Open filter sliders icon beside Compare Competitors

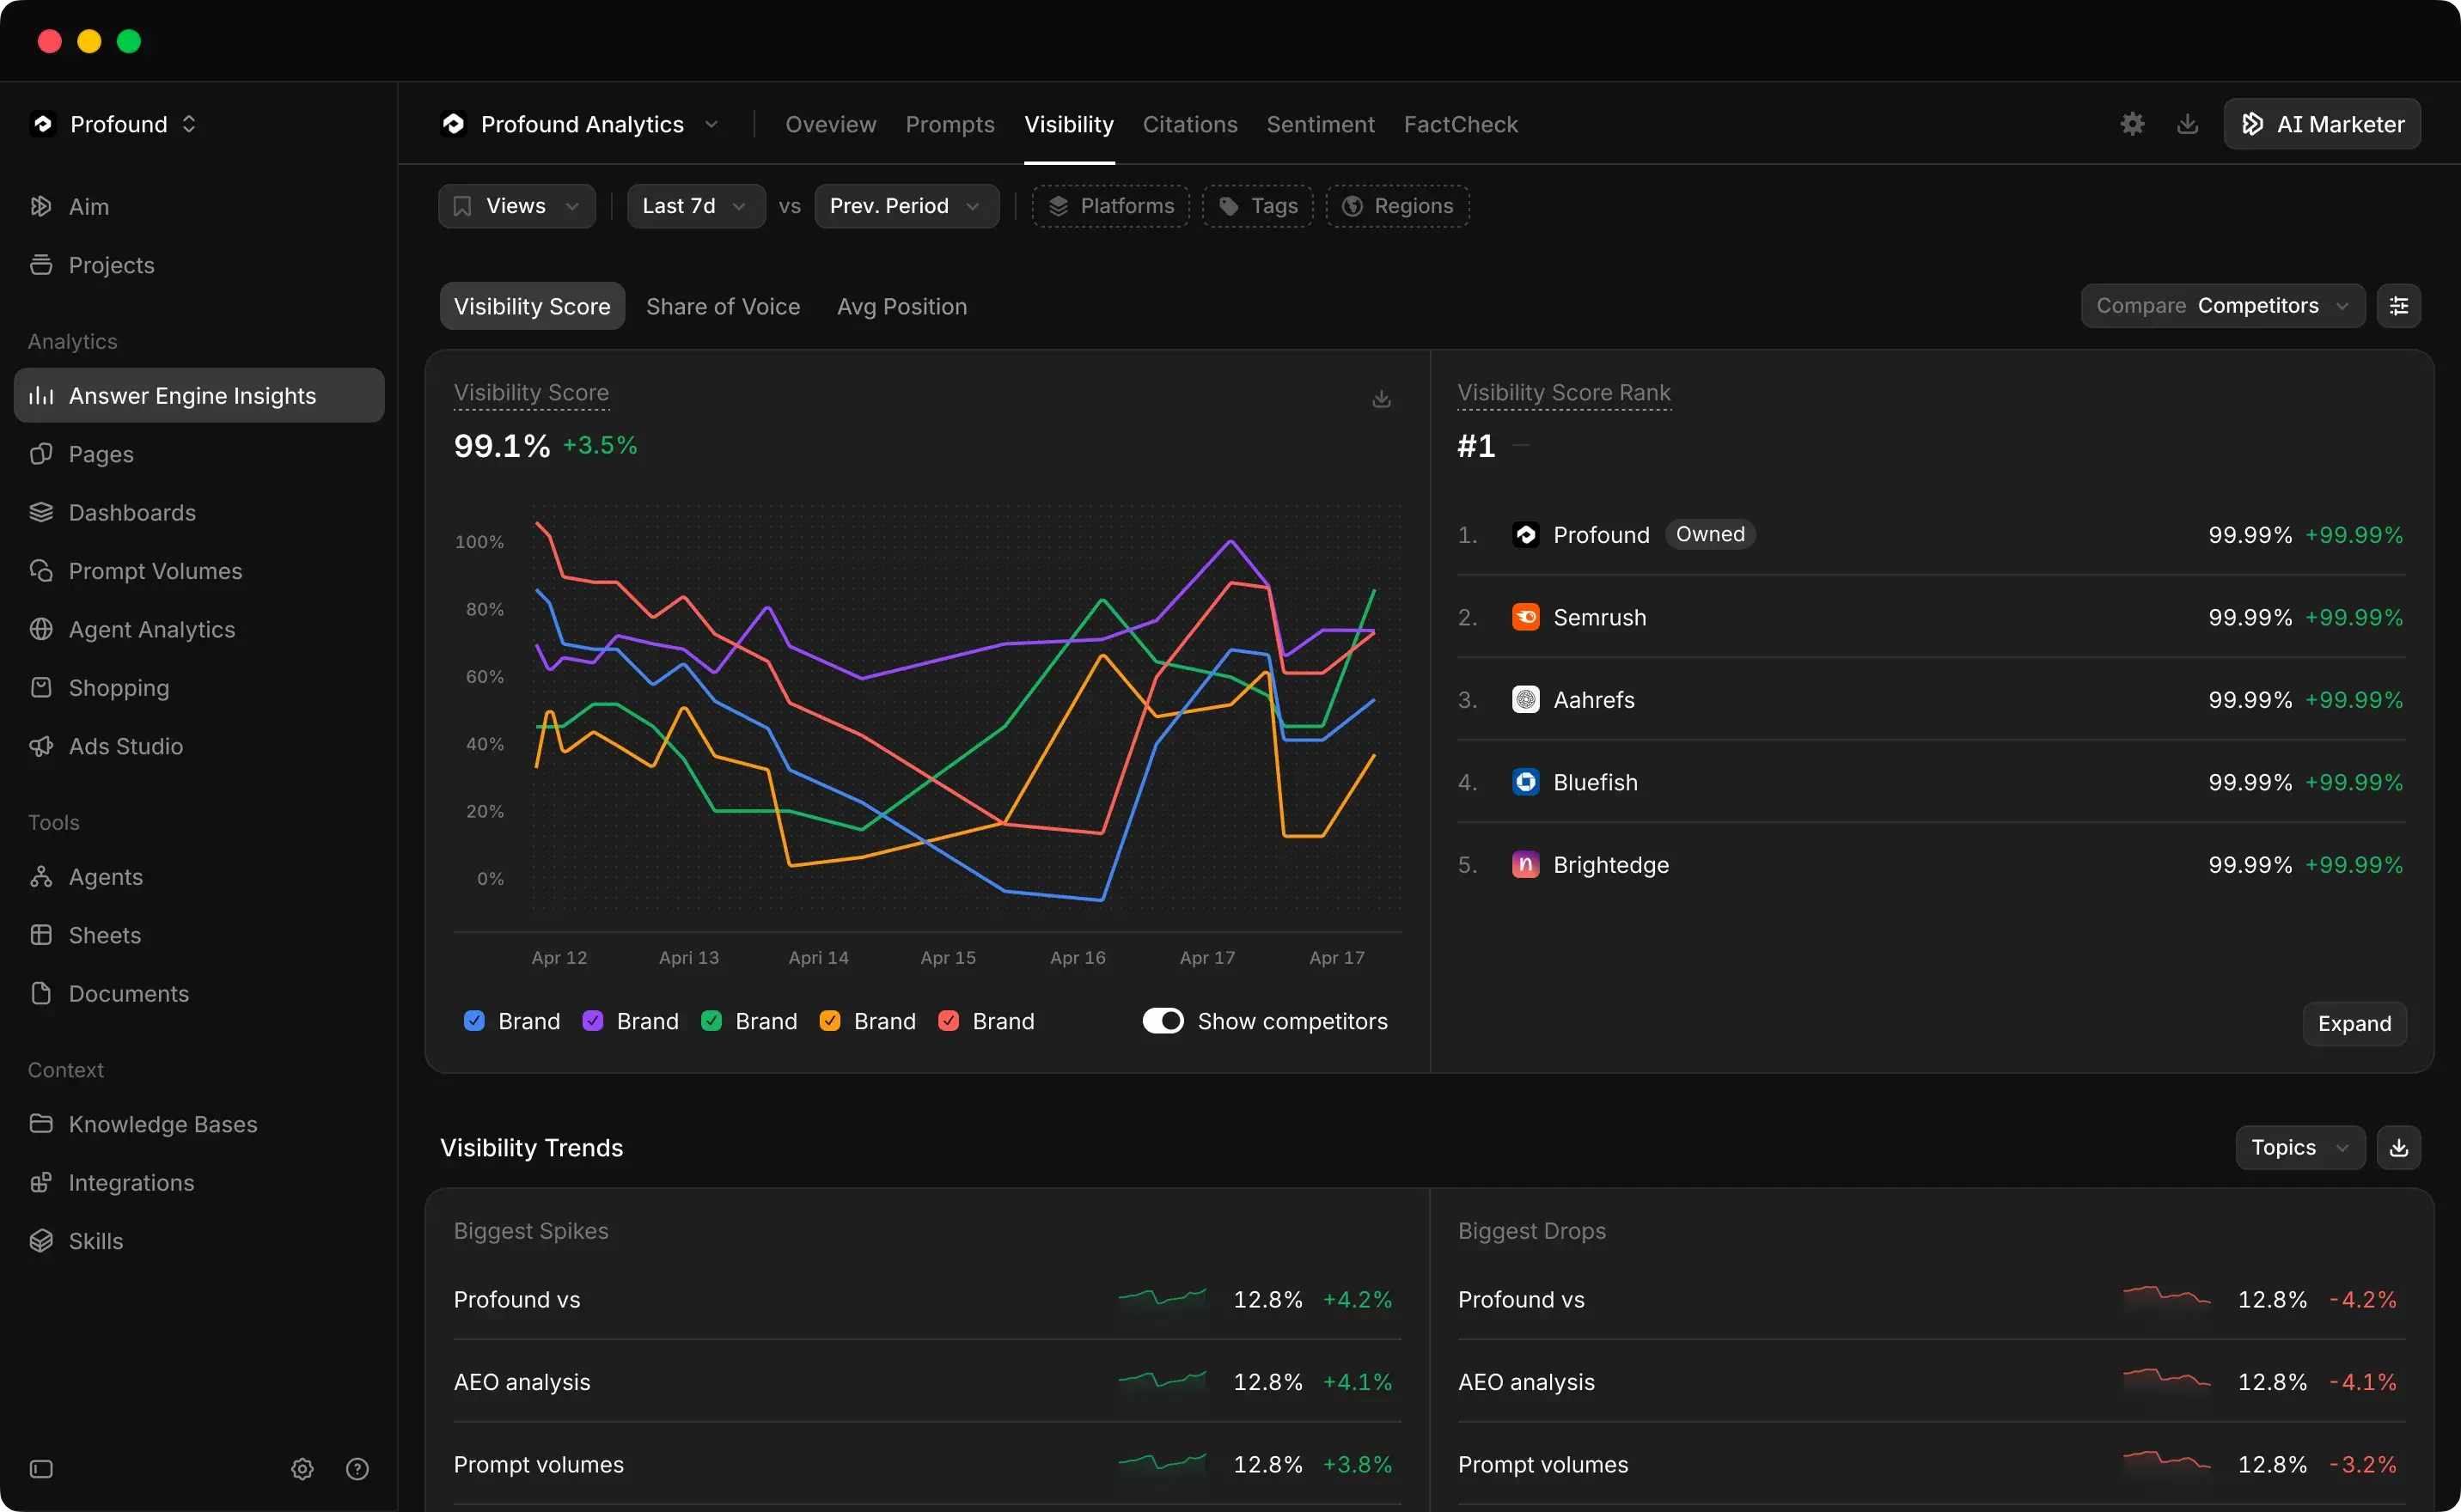pyautogui.click(x=2399, y=306)
